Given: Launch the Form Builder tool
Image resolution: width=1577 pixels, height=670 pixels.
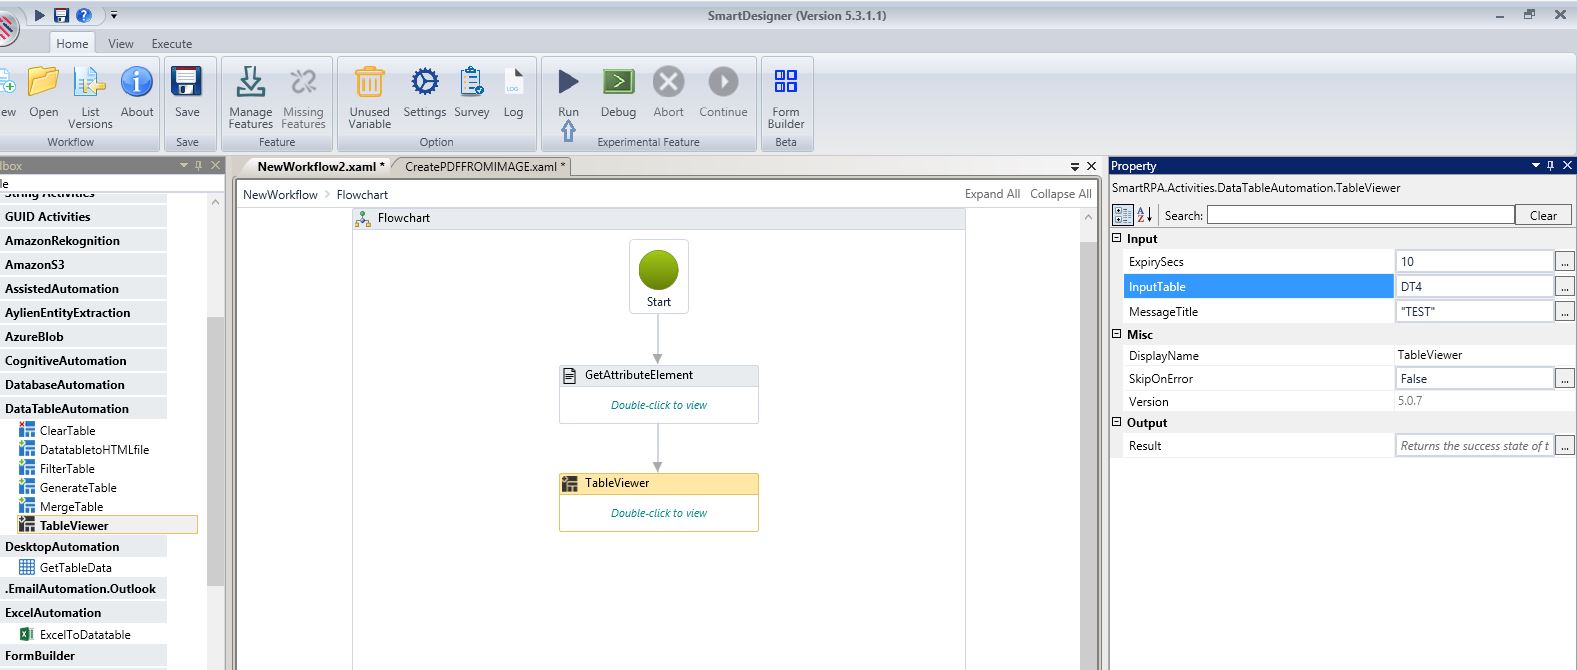Looking at the screenshot, I should 785,82.
